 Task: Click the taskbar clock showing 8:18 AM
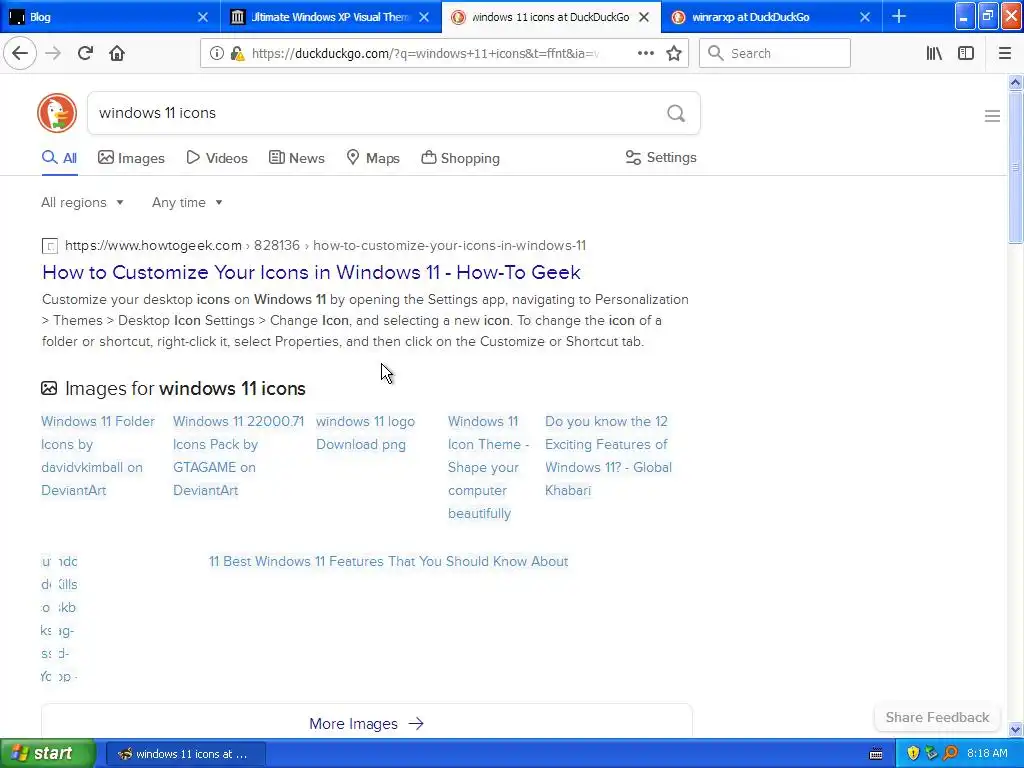pyautogui.click(x=987, y=754)
